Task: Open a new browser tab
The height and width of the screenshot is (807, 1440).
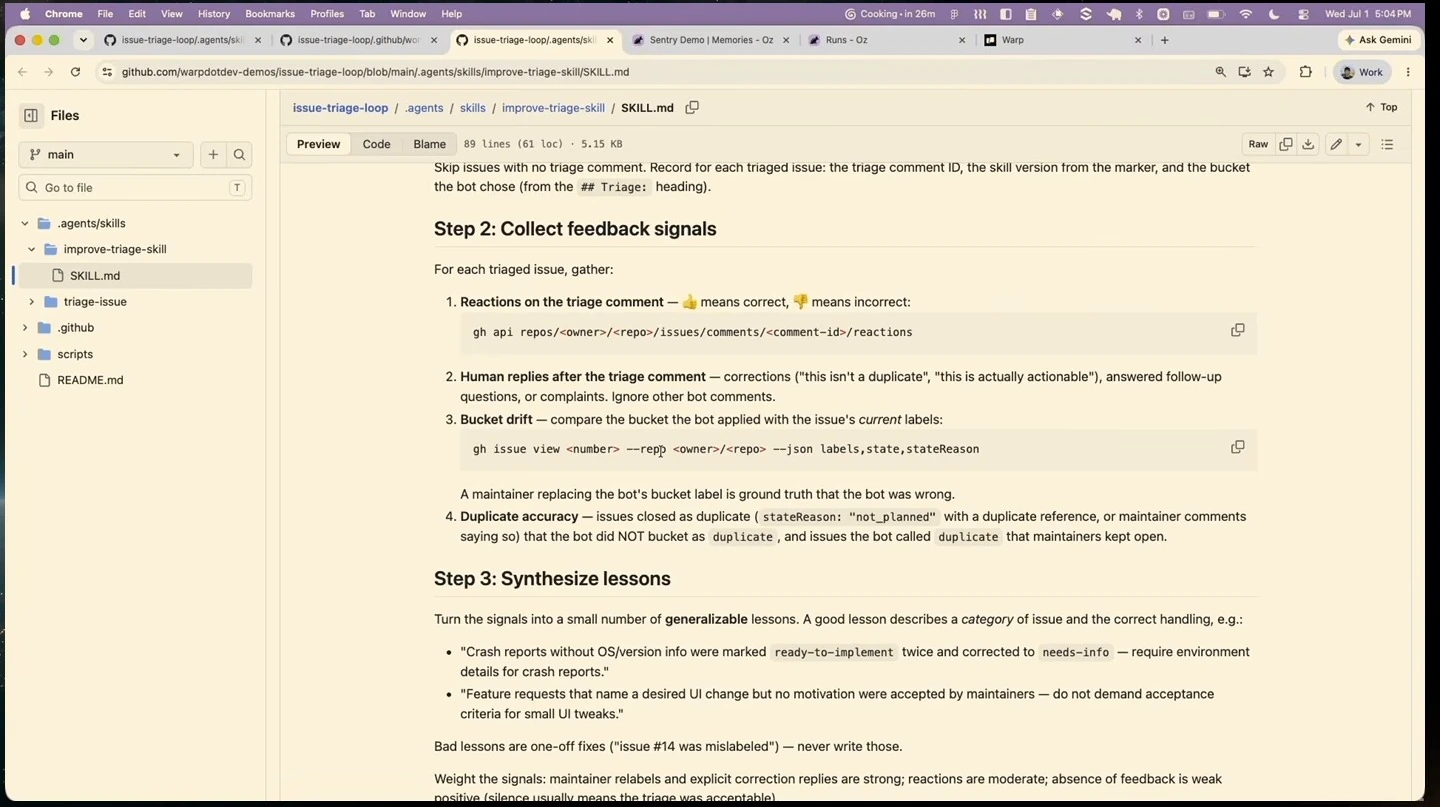Action: pyautogui.click(x=1165, y=40)
